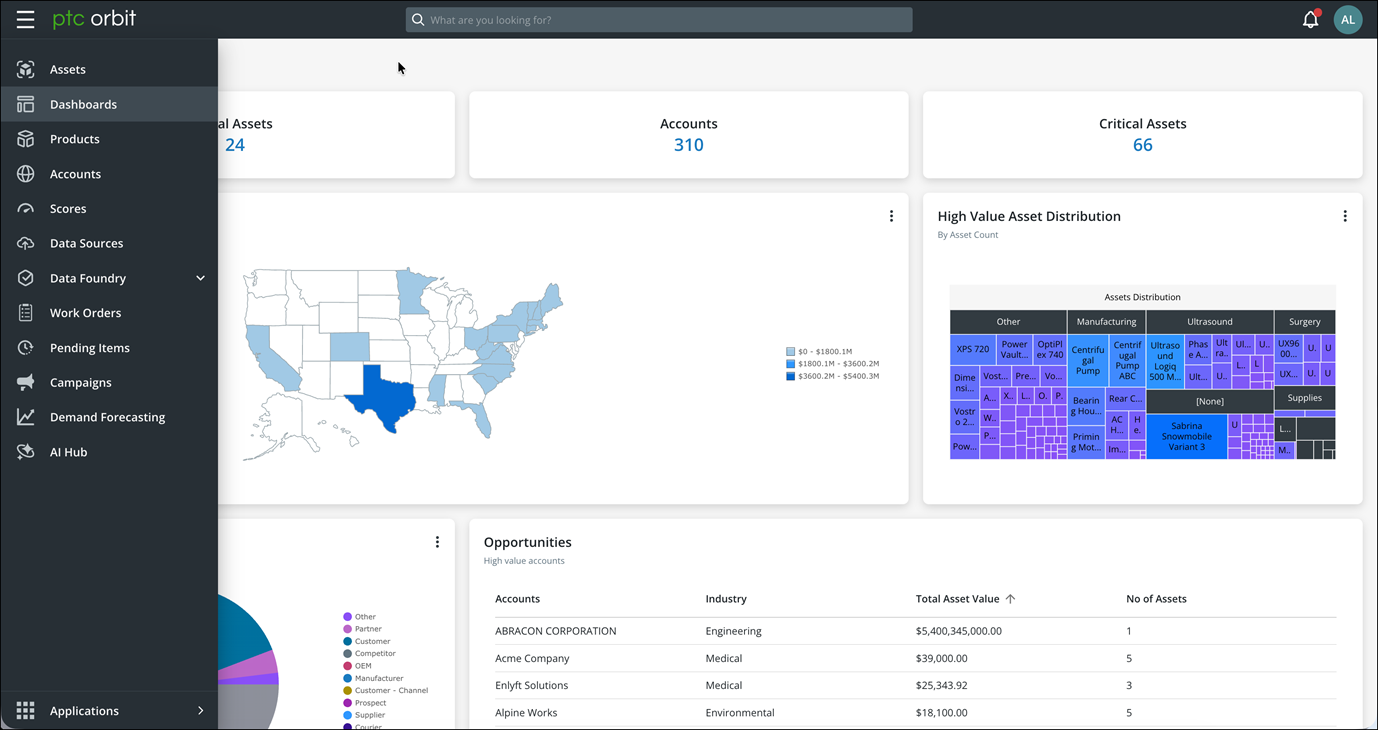Click the Assets sidebar icon
The width and height of the screenshot is (1378, 730).
tap(26, 69)
